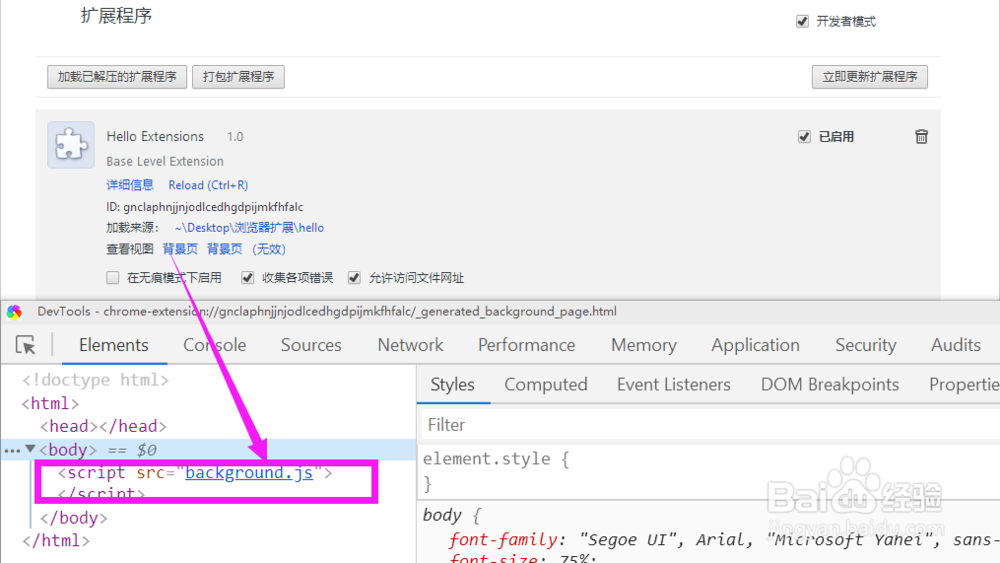Open the 详细信息 details link
This screenshot has width=1000, height=563.
pyautogui.click(x=130, y=185)
